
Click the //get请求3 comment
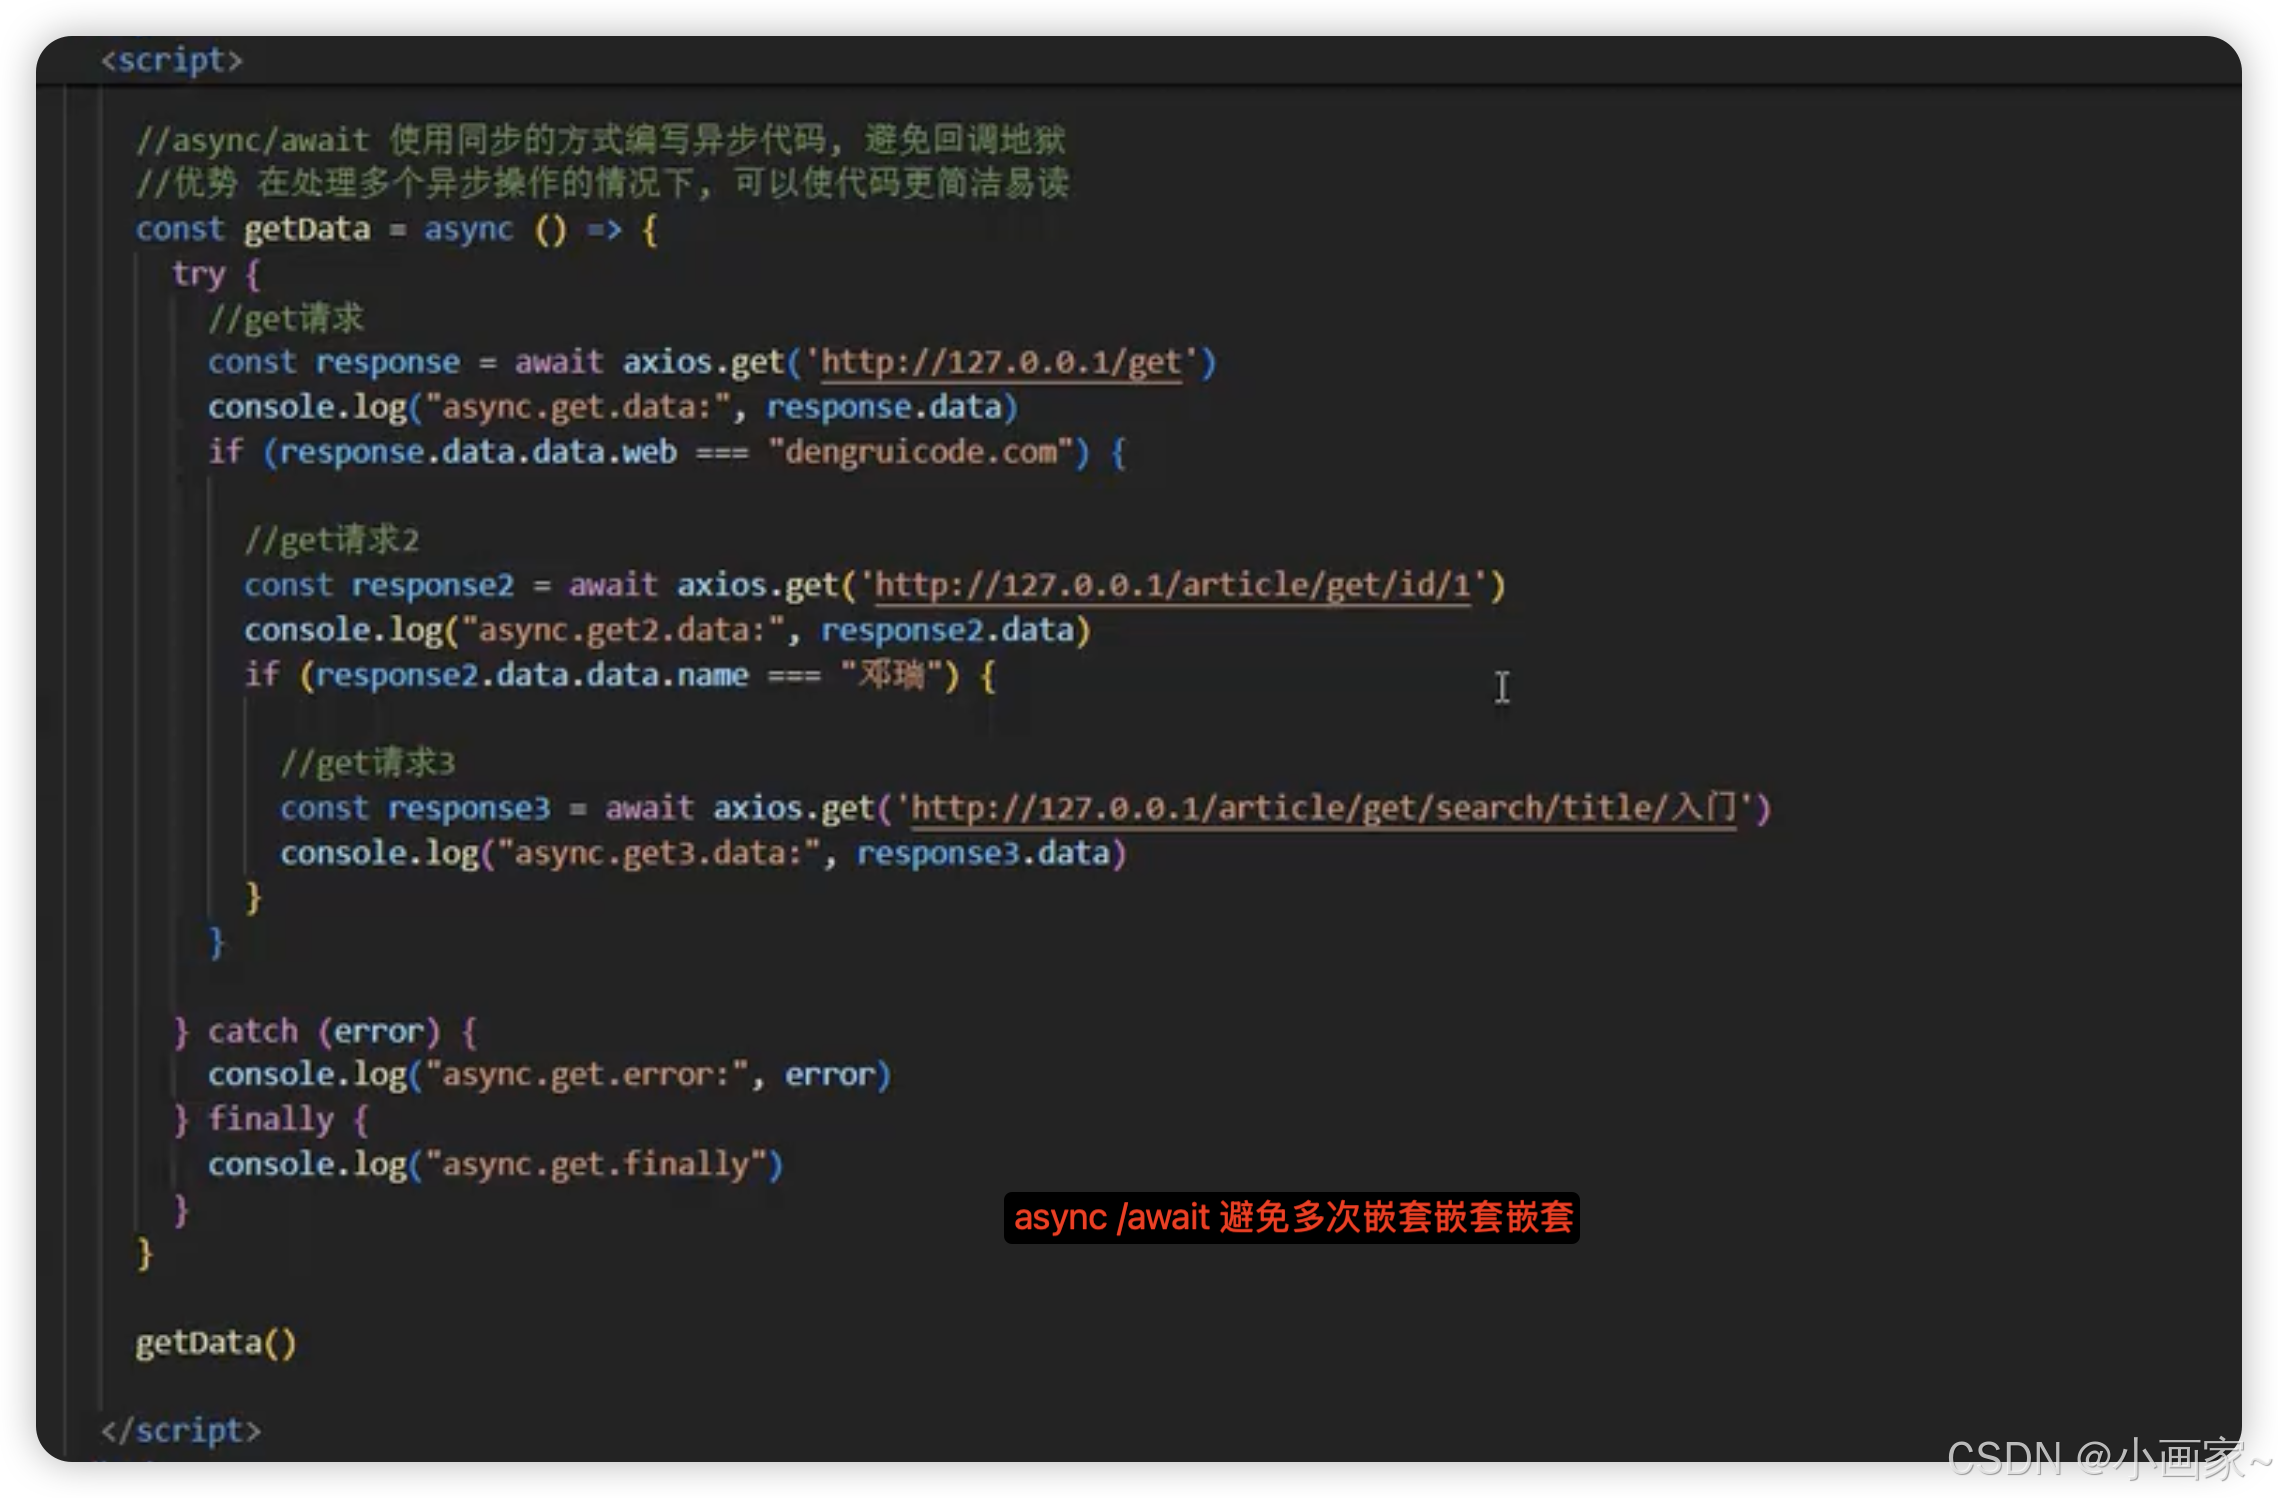pos(368,764)
